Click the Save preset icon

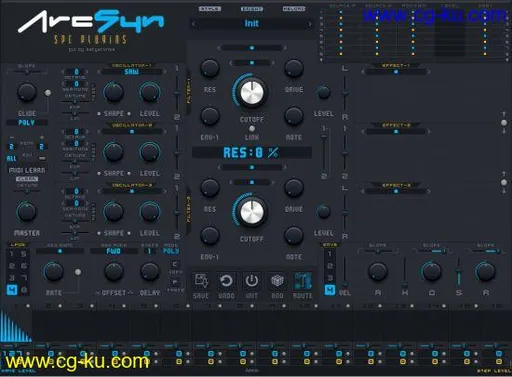(201, 281)
